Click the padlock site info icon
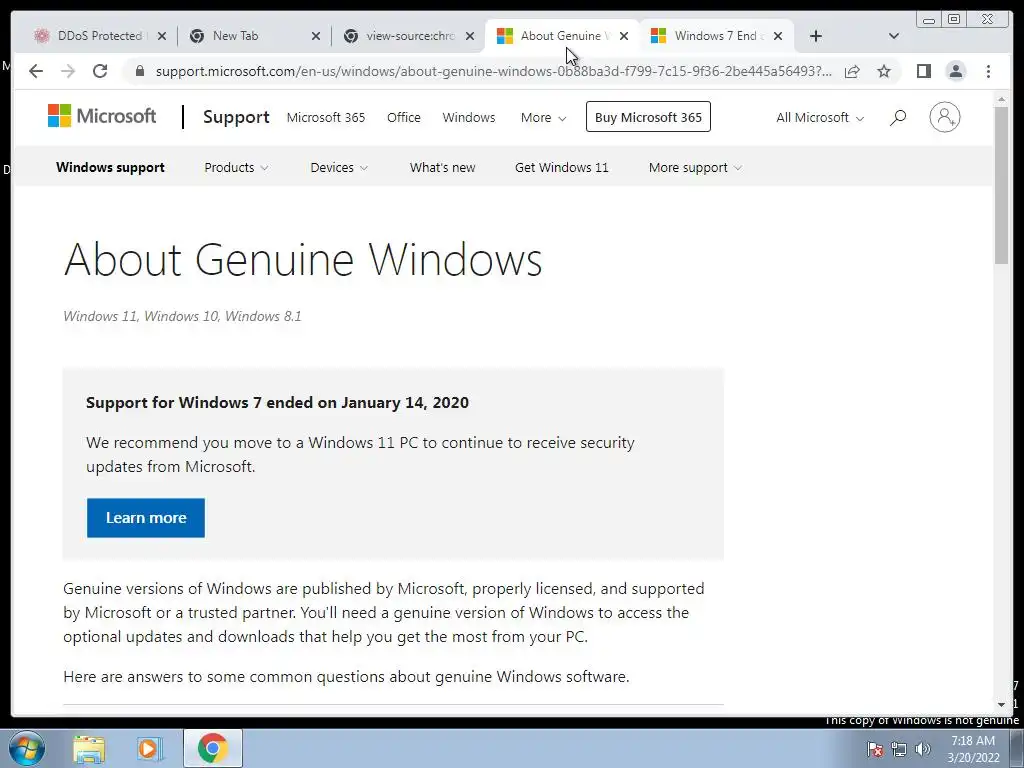Image resolution: width=1024 pixels, height=768 pixels. tap(139, 71)
